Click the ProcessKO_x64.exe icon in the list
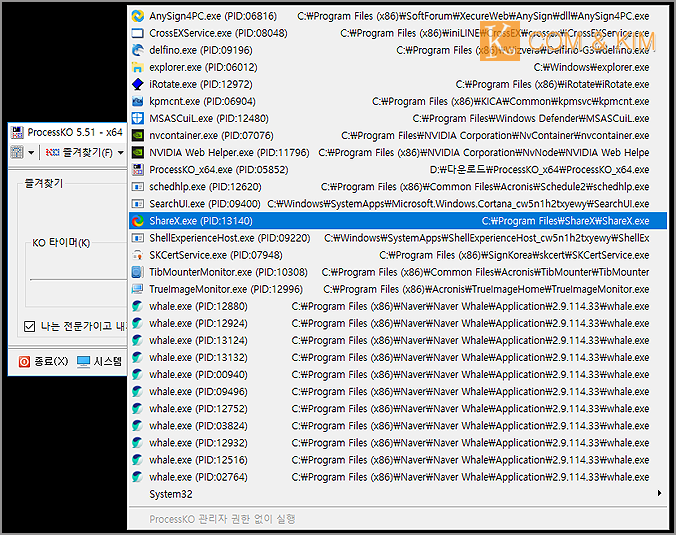The width and height of the screenshot is (676, 535). pyautogui.click(x=138, y=169)
